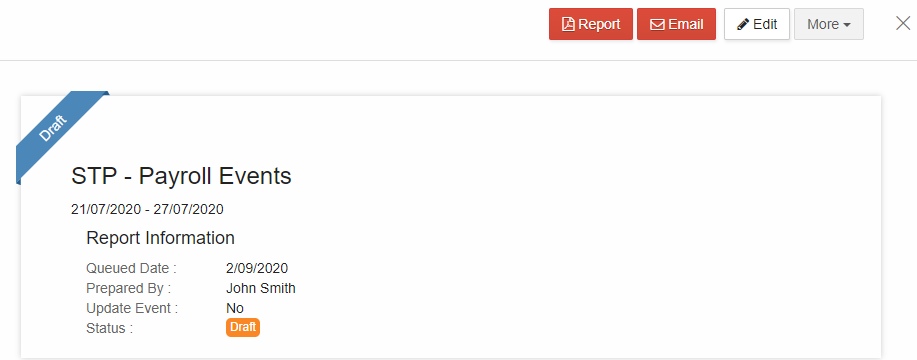Image resolution: width=917 pixels, height=360 pixels.
Task: Click the envelope icon on Email button
Action: click(657, 25)
